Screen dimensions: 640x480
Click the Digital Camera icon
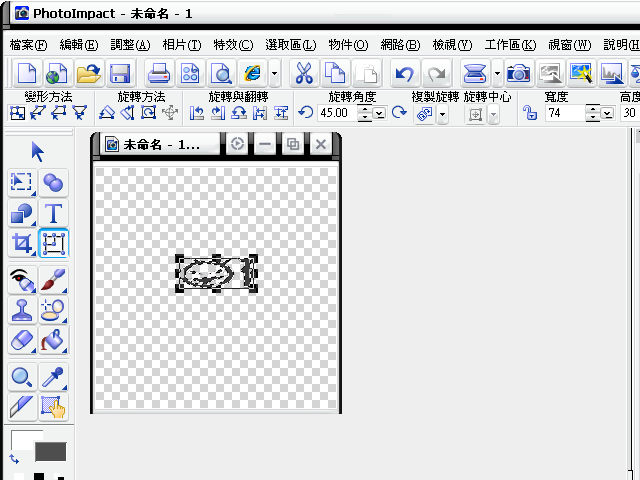pyautogui.click(x=518, y=74)
